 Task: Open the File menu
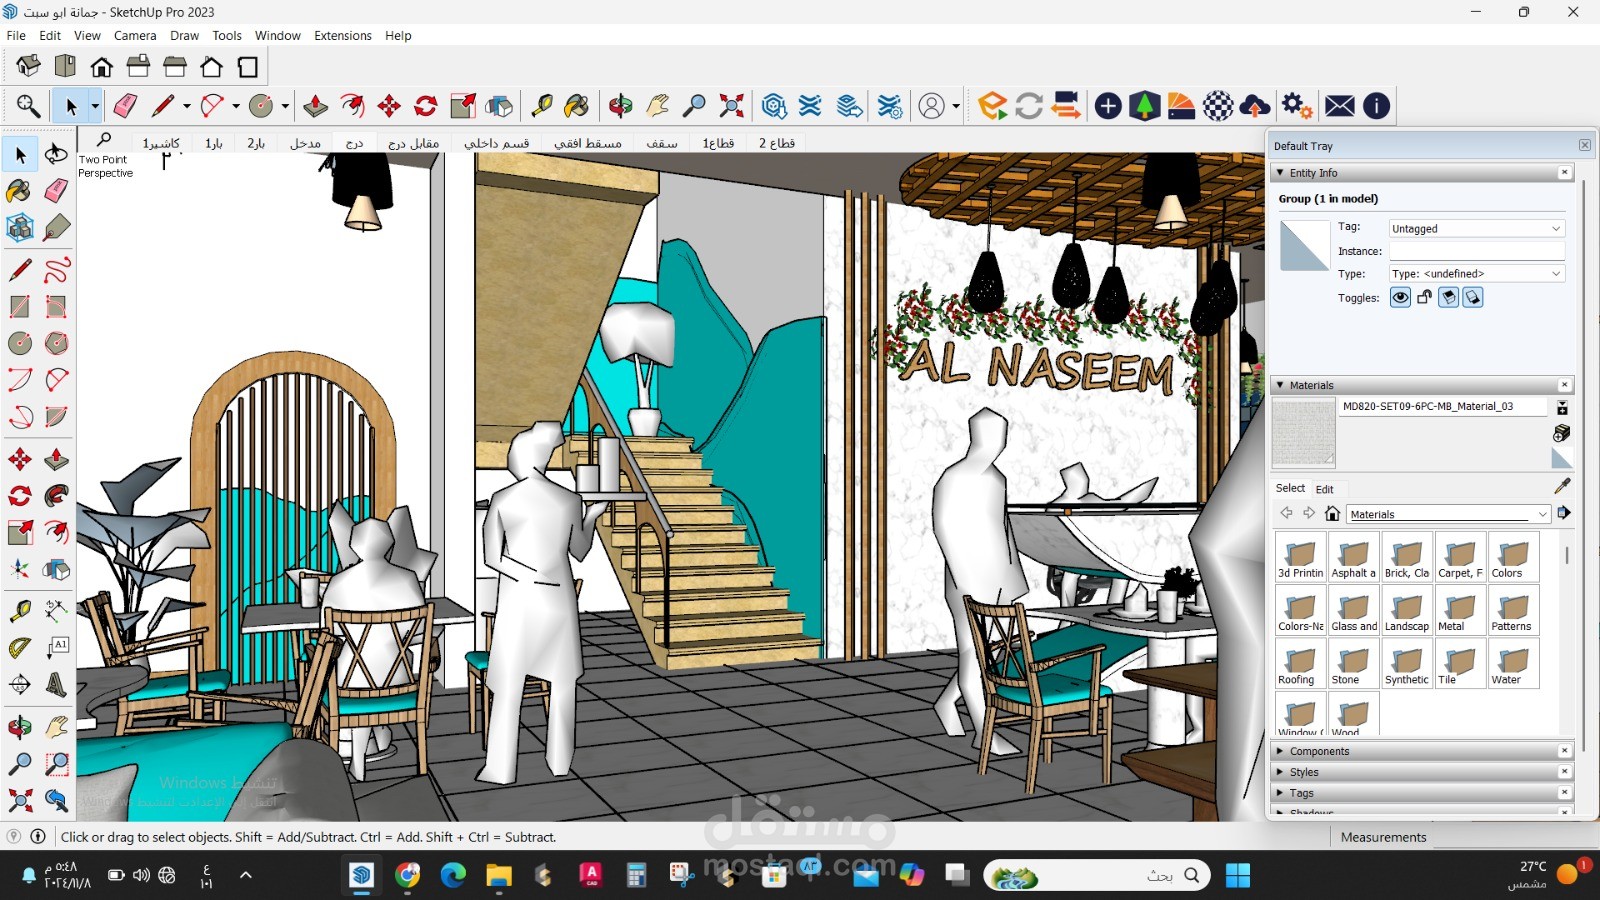pyautogui.click(x=16, y=35)
